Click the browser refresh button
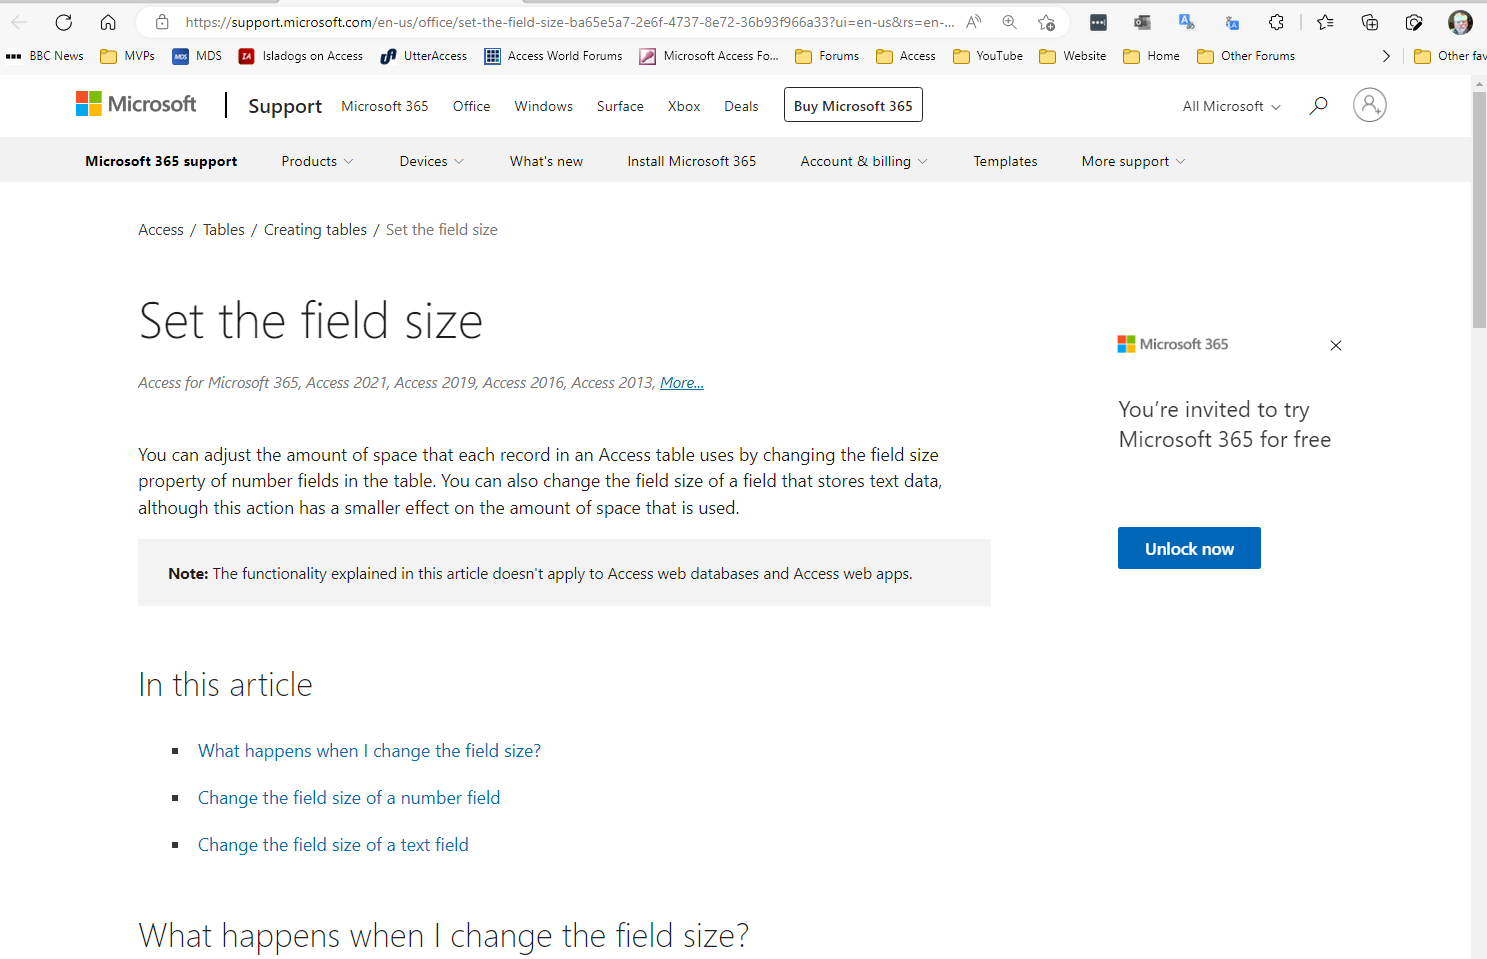The width and height of the screenshot is (1487, 959). [64, 22]
